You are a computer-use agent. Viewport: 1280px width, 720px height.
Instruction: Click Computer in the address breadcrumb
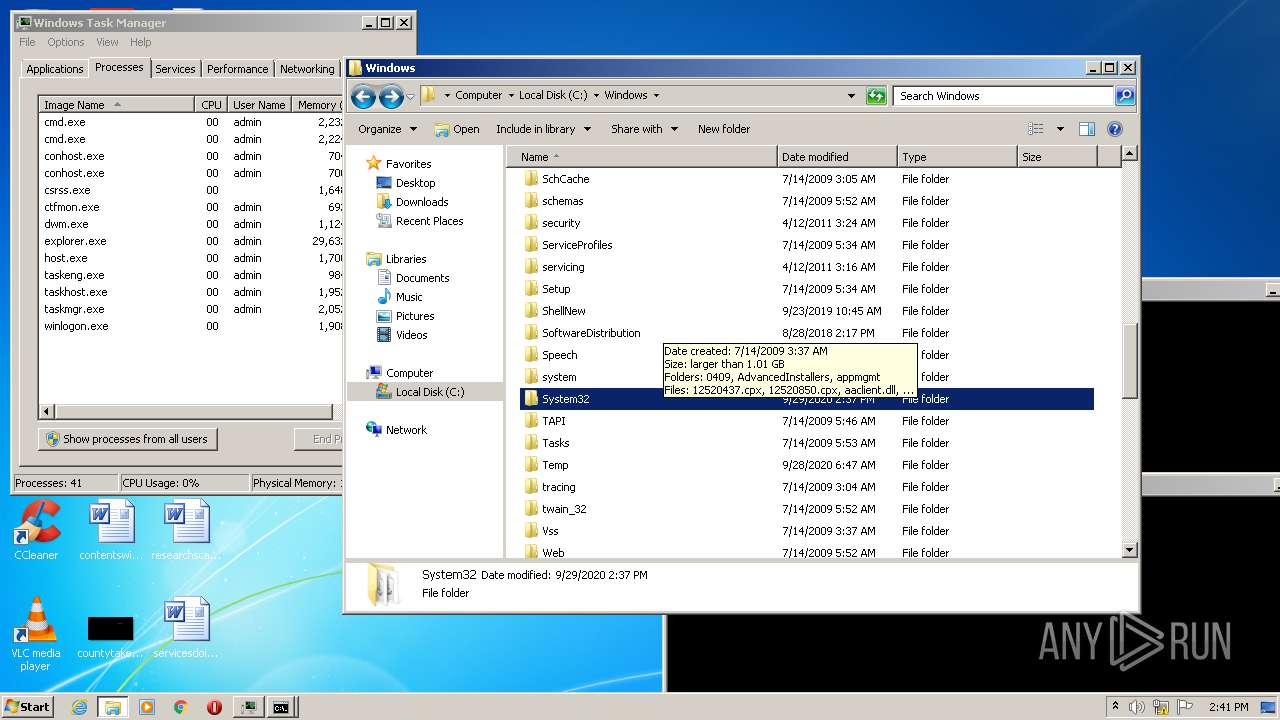click(x=478, y=95)
